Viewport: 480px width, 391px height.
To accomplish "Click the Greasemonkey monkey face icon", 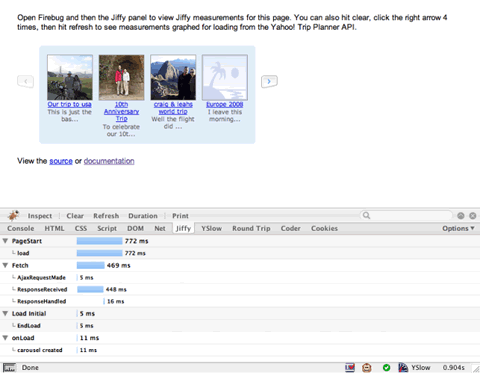I will pyautogui.click(x=367, y=368).
